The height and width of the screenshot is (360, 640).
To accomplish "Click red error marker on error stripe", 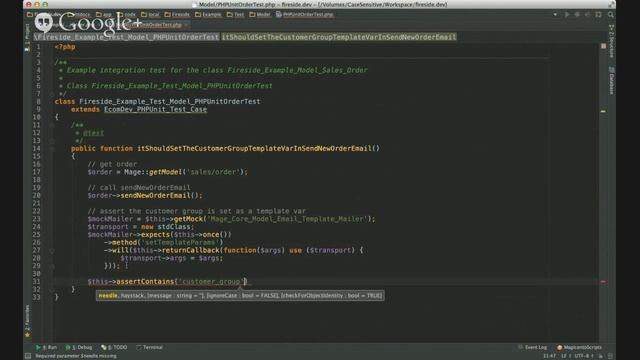I will point(603,282).
